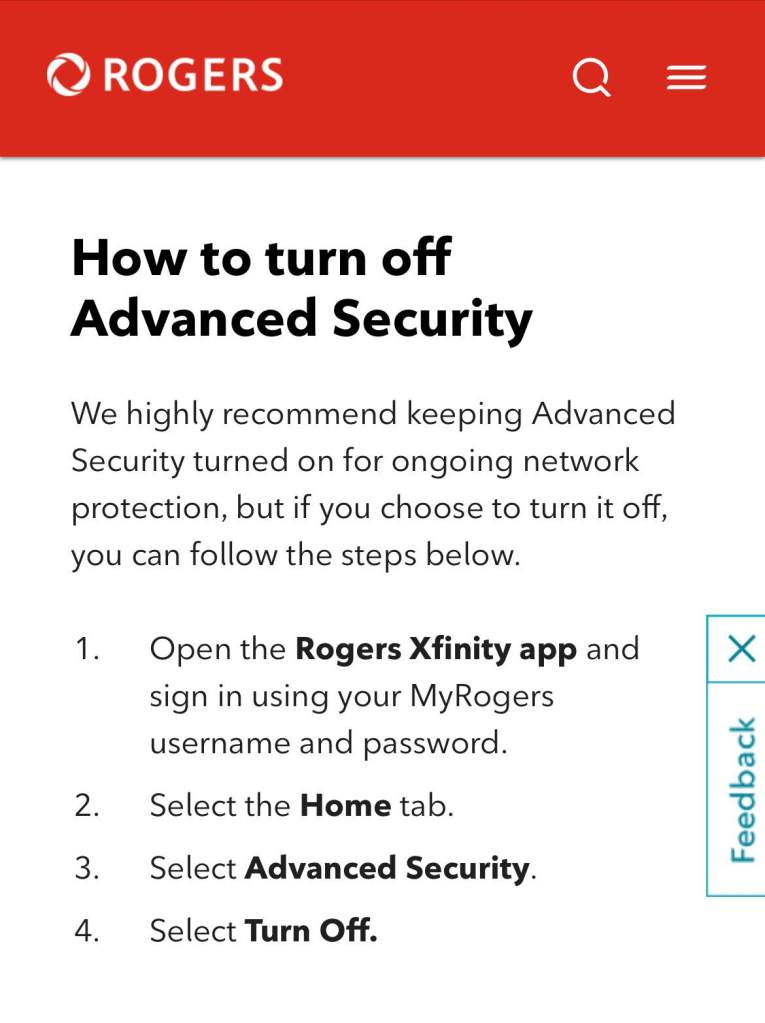Open the search magnifier icon

pyautogui.click(x=591, y=76)
